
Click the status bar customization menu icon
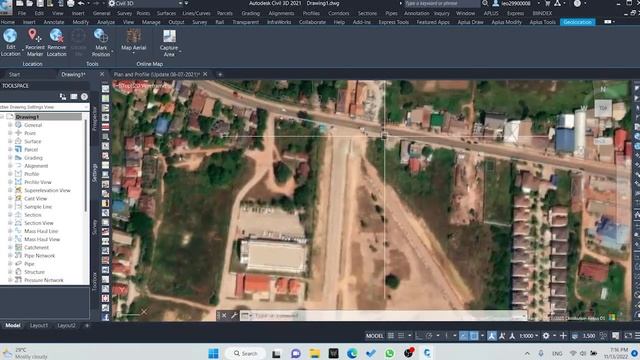(637, 336)
